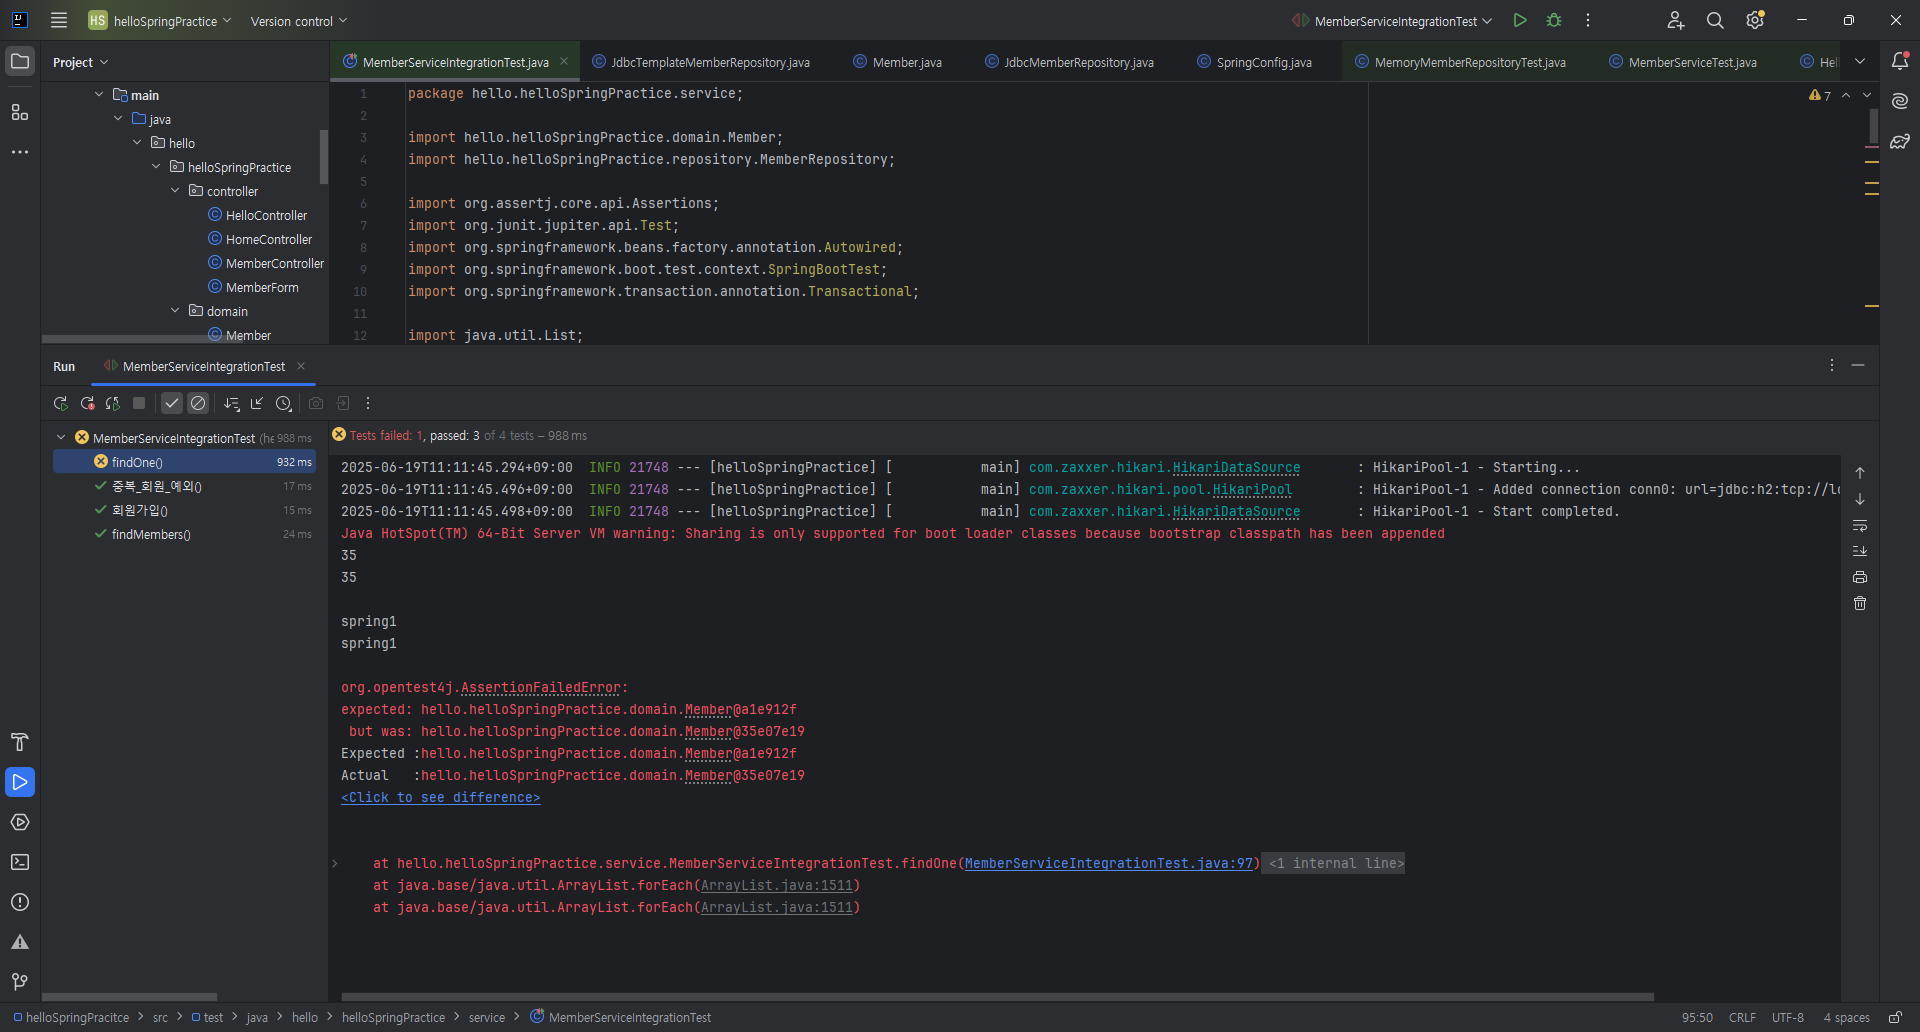Open the AI Assistant spiral icon
1920x1032 pixels.
pyautogui.click(x=1900, y=101)
